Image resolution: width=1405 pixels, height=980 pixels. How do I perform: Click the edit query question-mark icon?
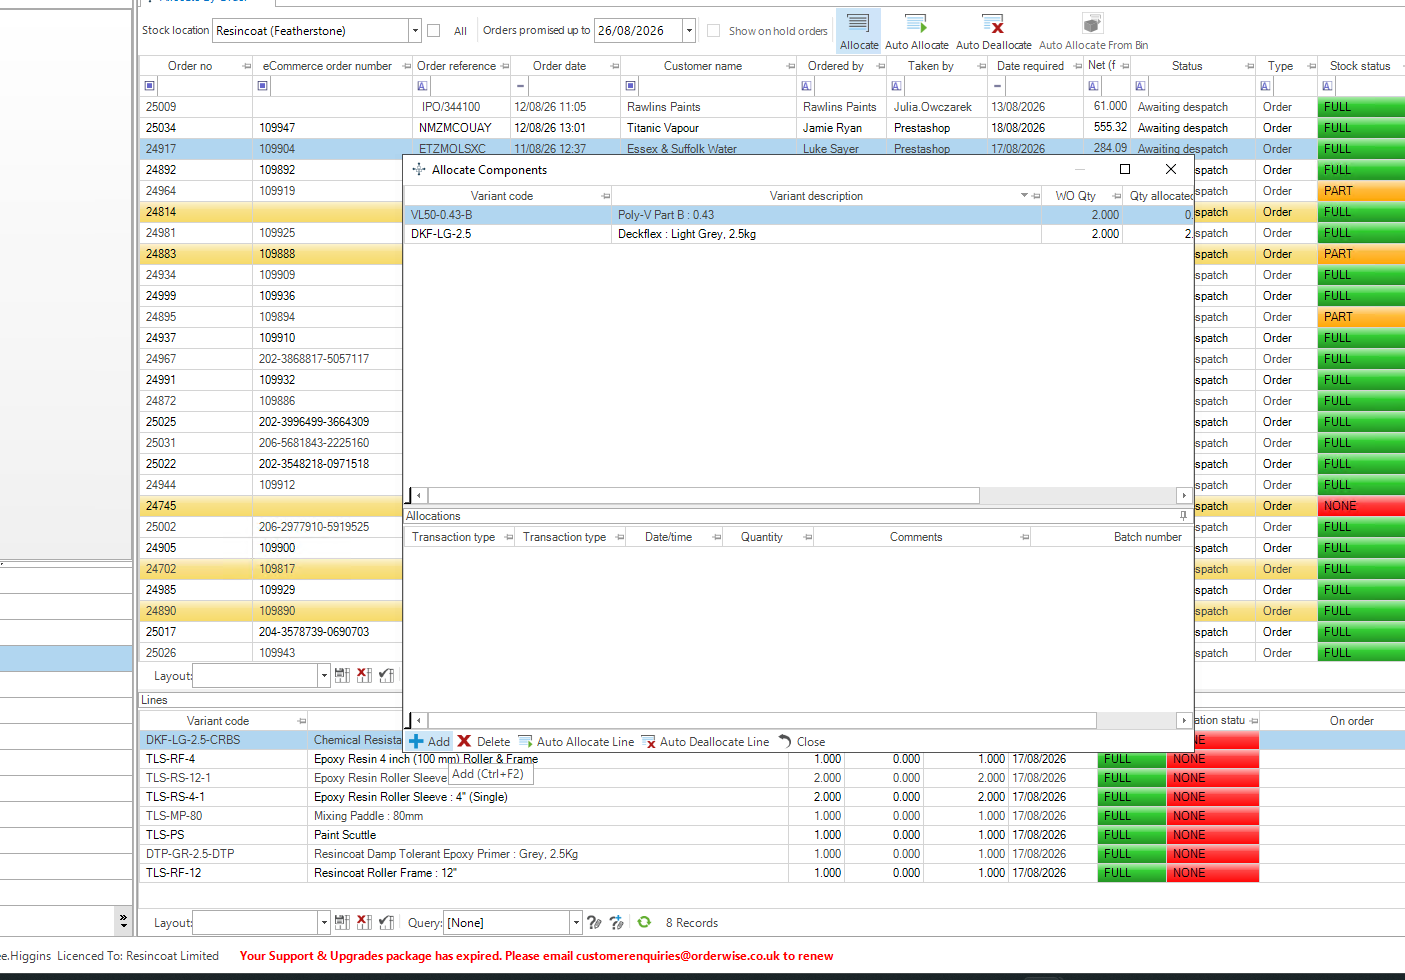click(594, 922)
